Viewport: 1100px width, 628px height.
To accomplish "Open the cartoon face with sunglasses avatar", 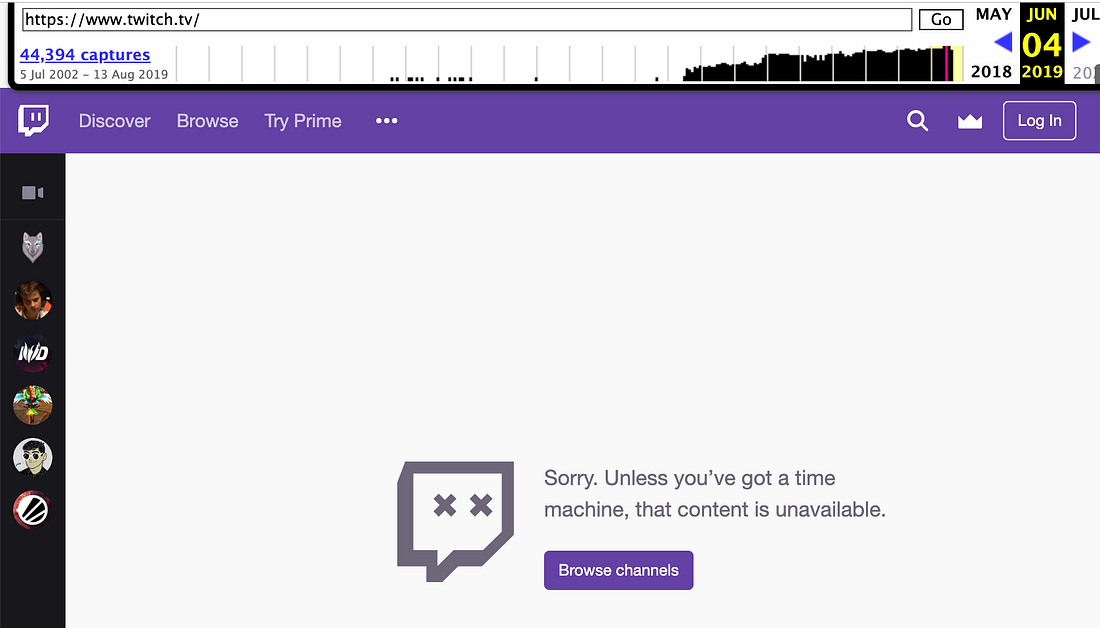I will 32,457.
